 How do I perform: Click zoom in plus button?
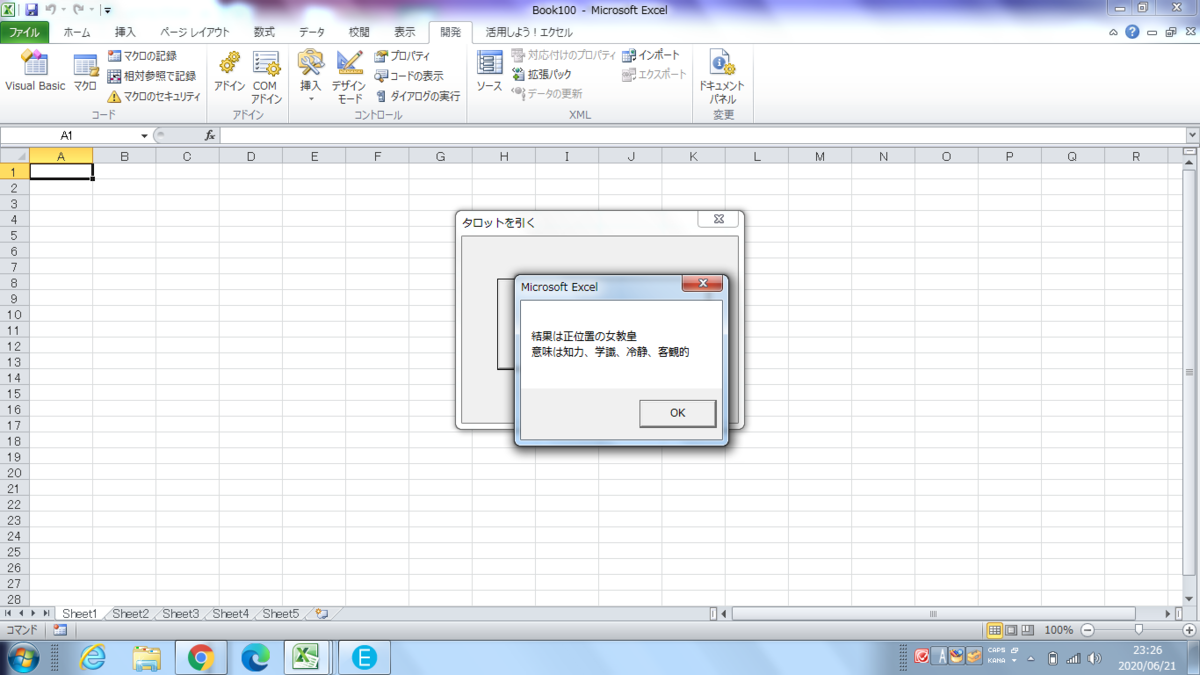1189,630
